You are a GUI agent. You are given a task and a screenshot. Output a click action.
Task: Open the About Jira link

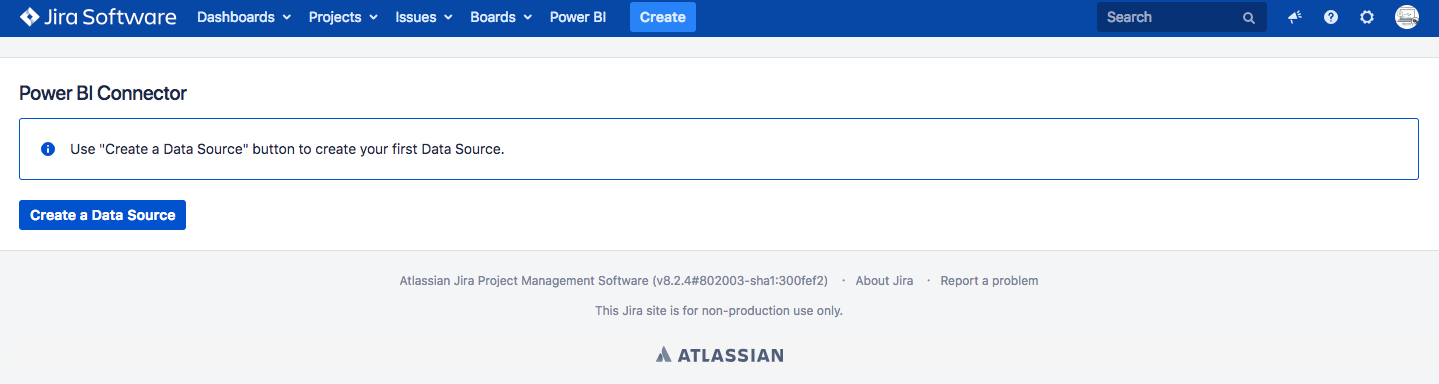click(884, 281)
